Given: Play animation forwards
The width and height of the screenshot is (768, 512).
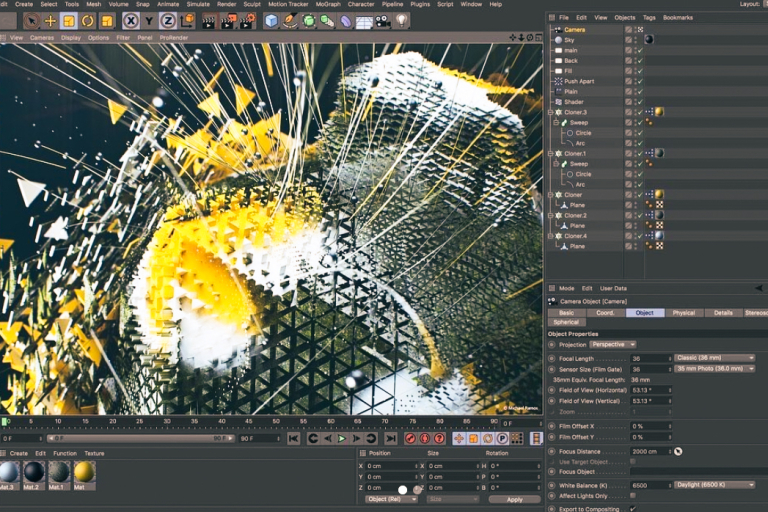Looking at the screenshot, I should (x=342, y=439).
